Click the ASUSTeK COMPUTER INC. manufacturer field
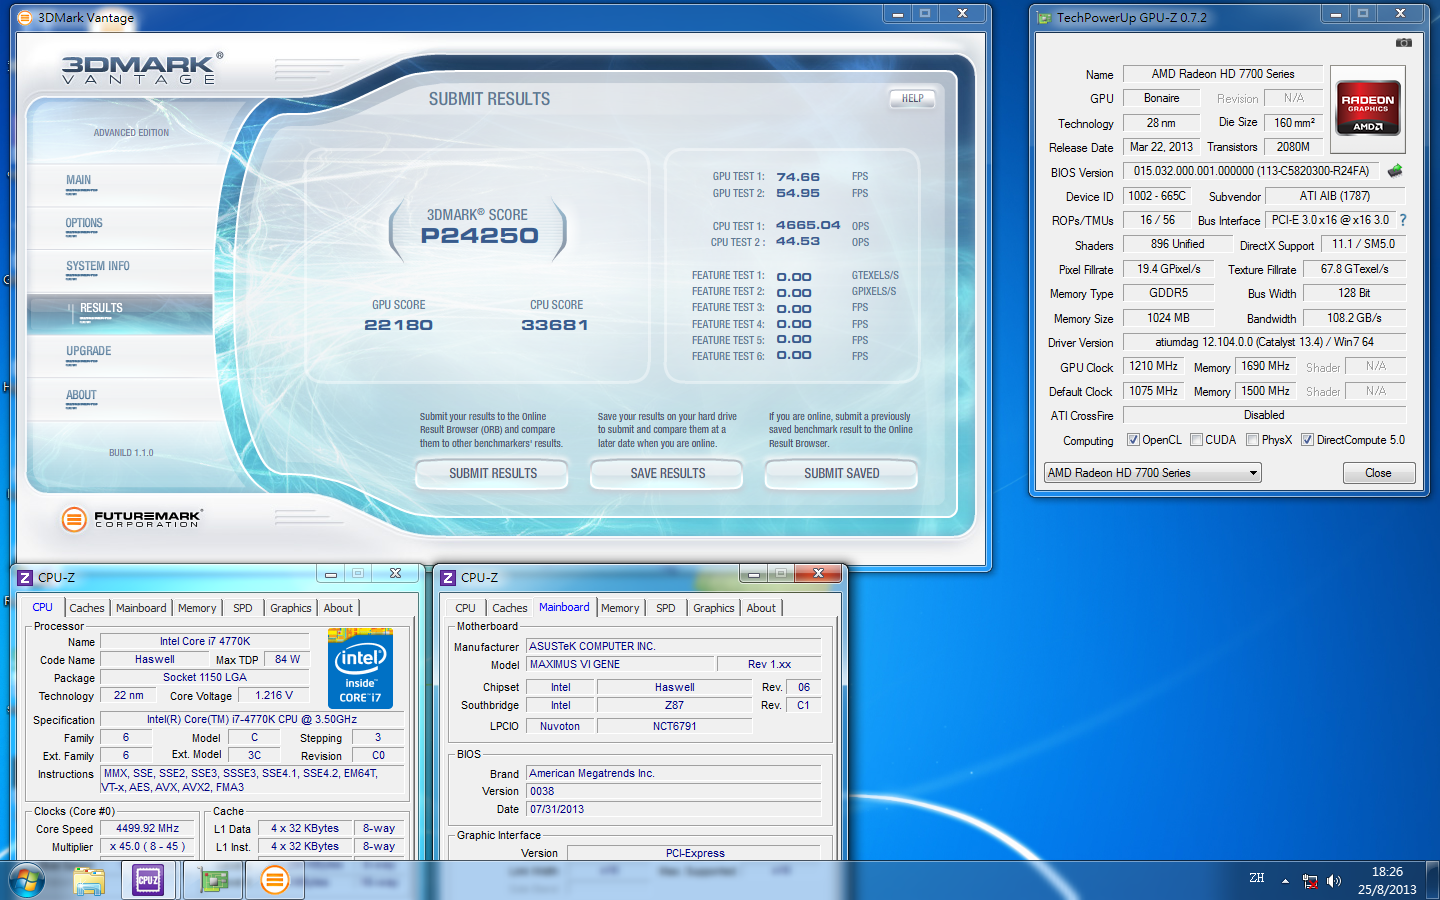Viewport: 1440px width, 900px height. point(674,647)
